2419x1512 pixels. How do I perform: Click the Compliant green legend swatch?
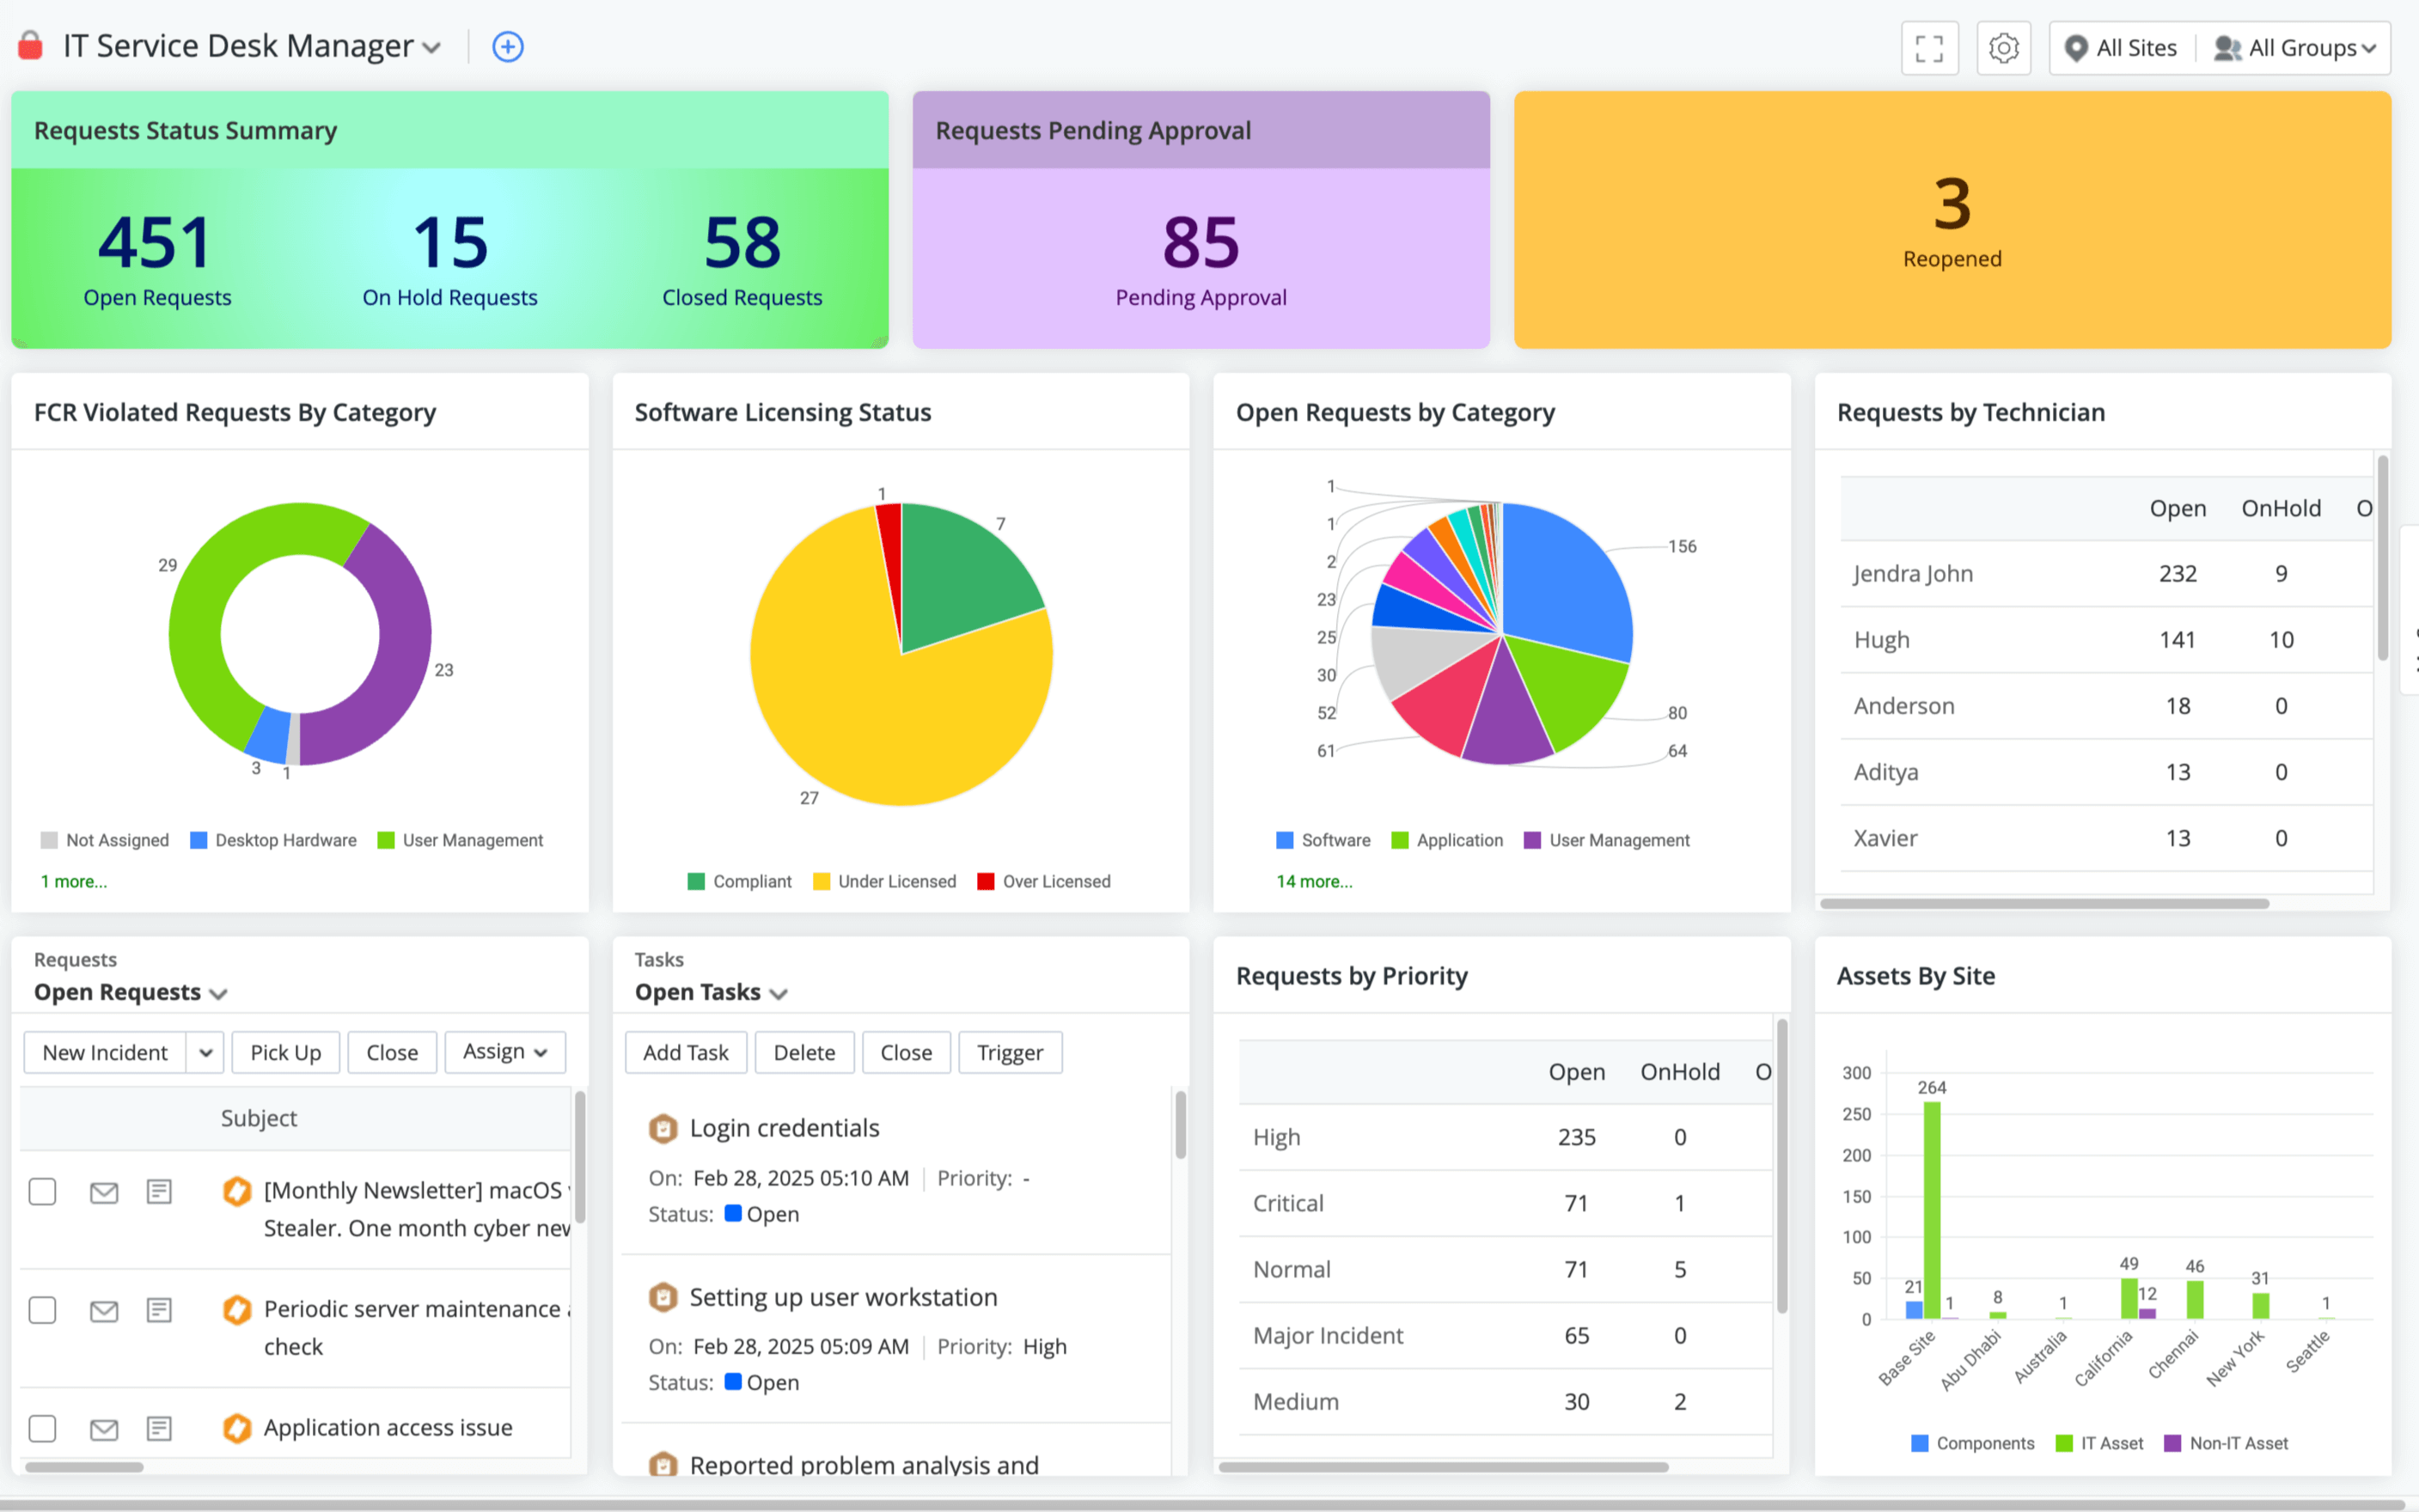(696, 881)
